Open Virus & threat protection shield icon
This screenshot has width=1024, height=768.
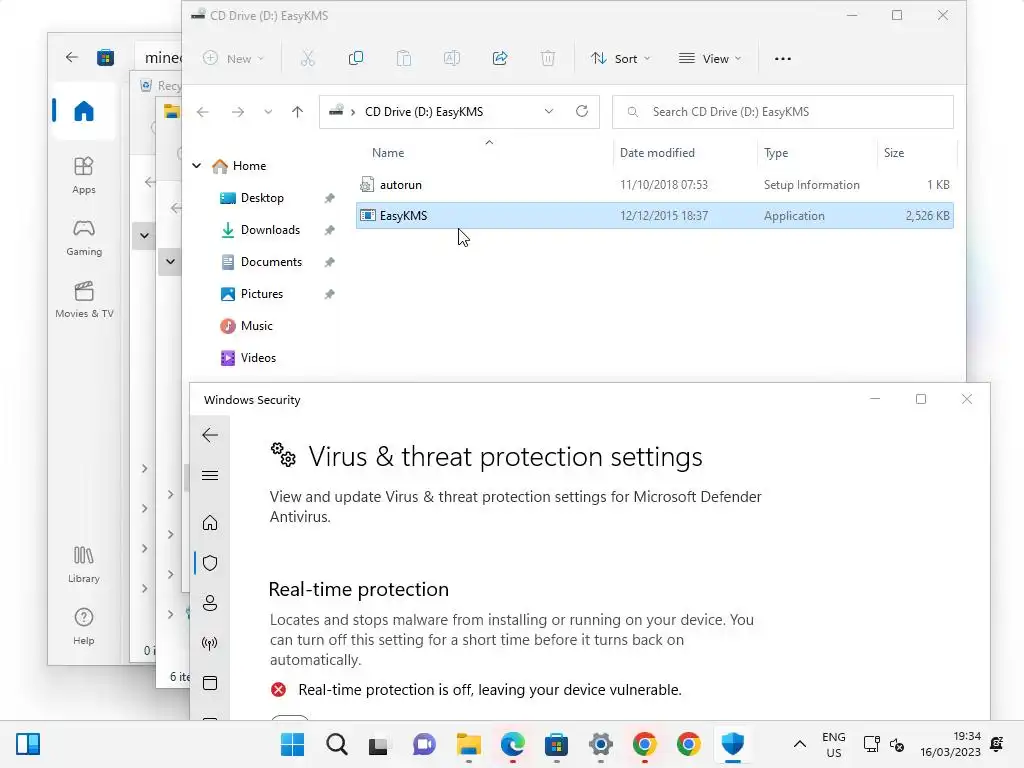[210, 563]
